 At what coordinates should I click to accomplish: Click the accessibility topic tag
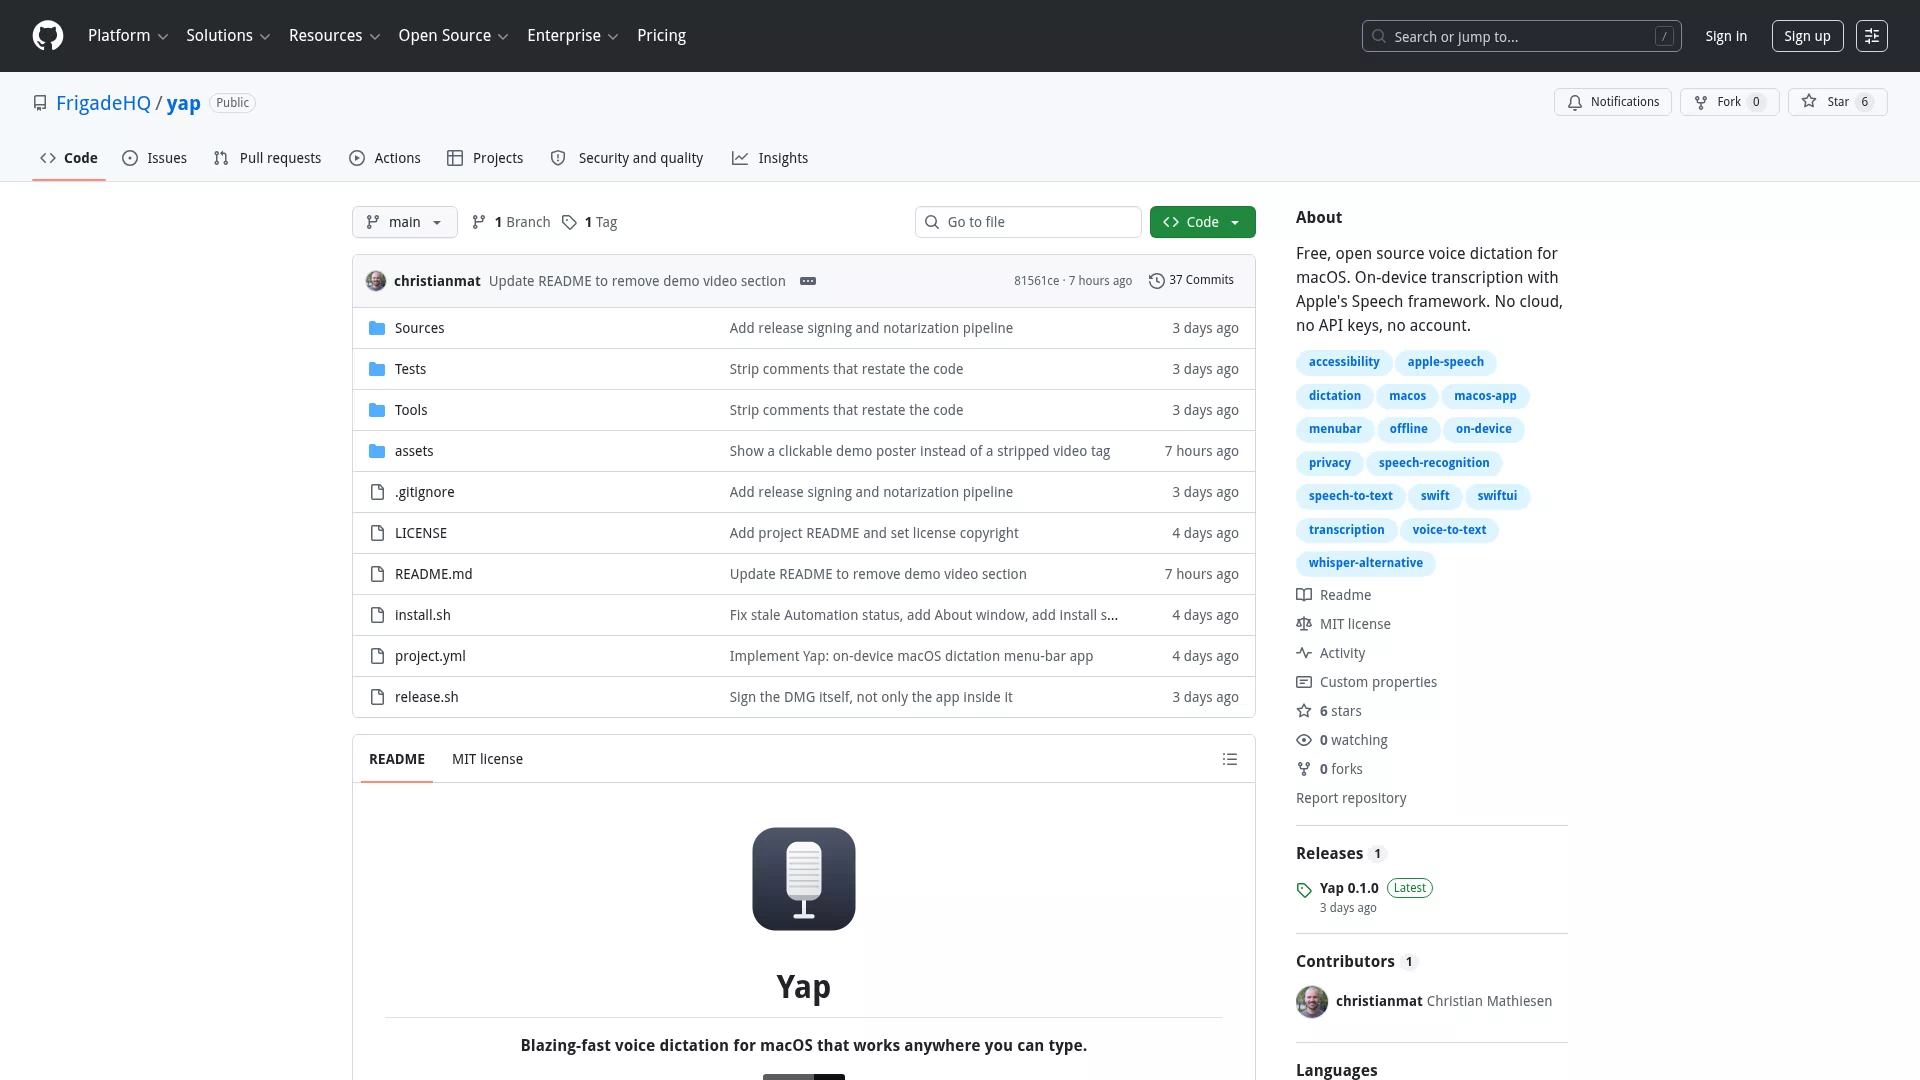click(1344, 362)
